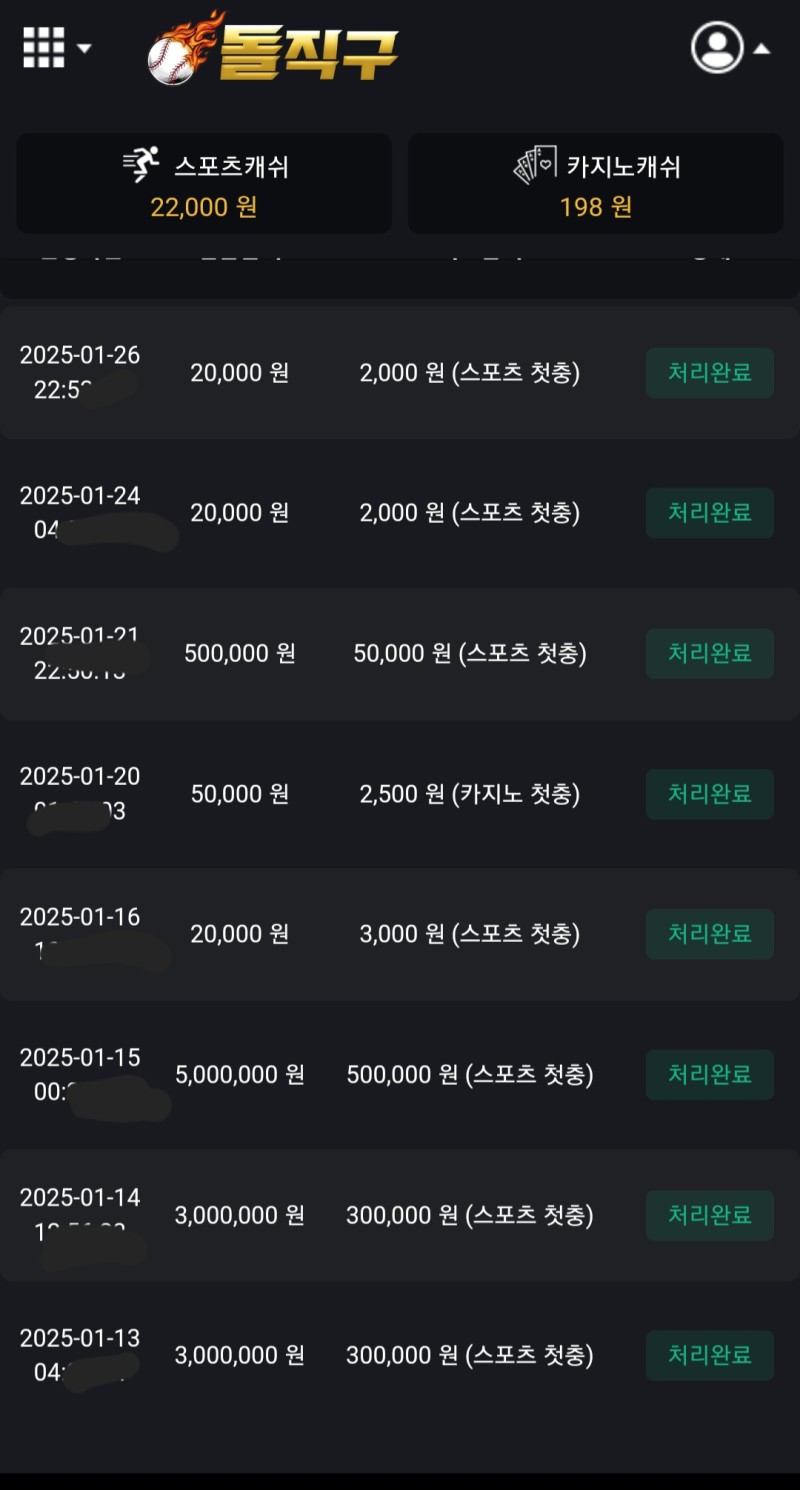Expand the profile menu arrow
This screenshot has height=1490, width=800.
[762, 48]
